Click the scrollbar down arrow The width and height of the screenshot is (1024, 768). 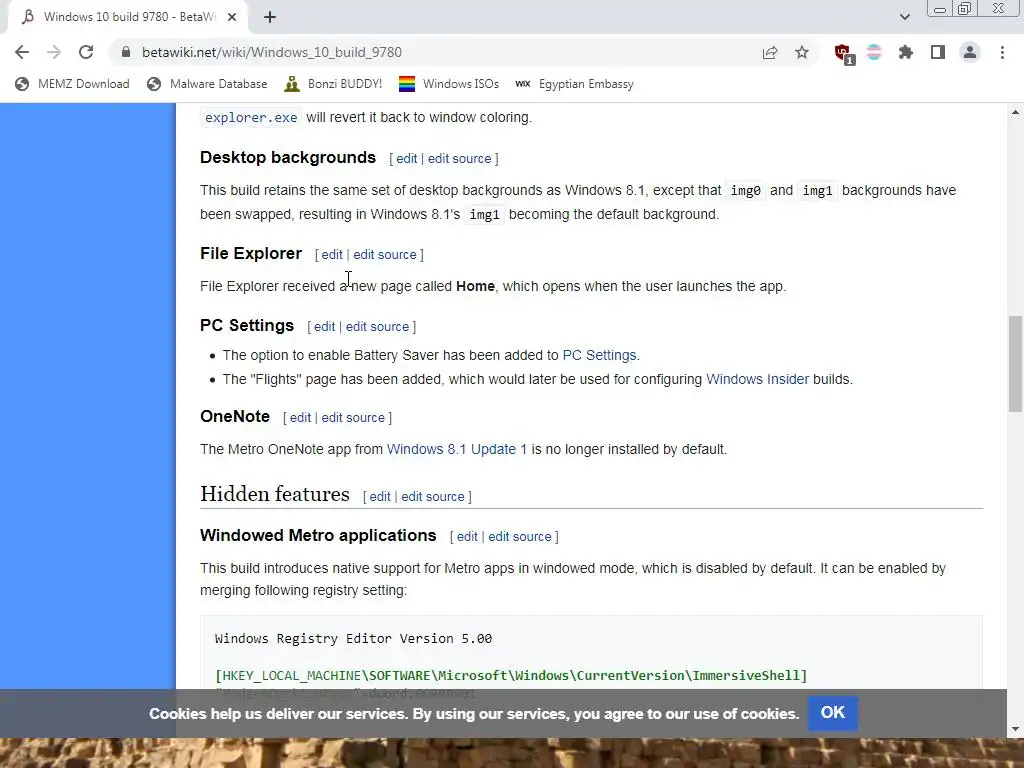(1015, 729)
